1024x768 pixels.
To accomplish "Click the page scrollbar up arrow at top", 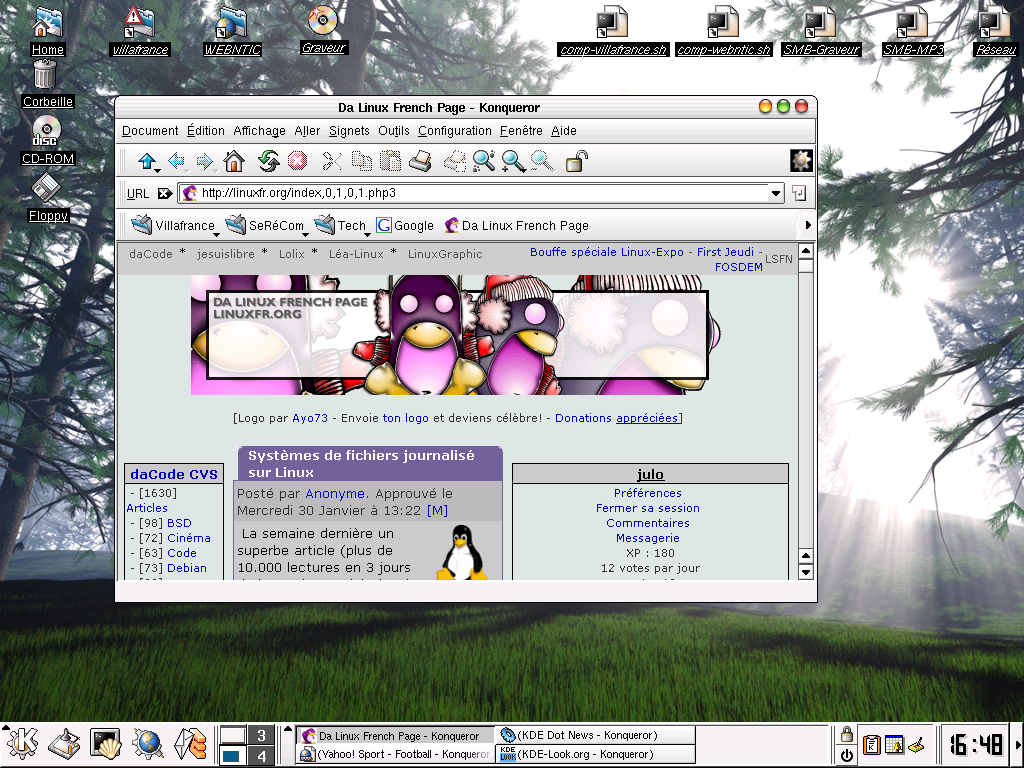I will (806, 251).
